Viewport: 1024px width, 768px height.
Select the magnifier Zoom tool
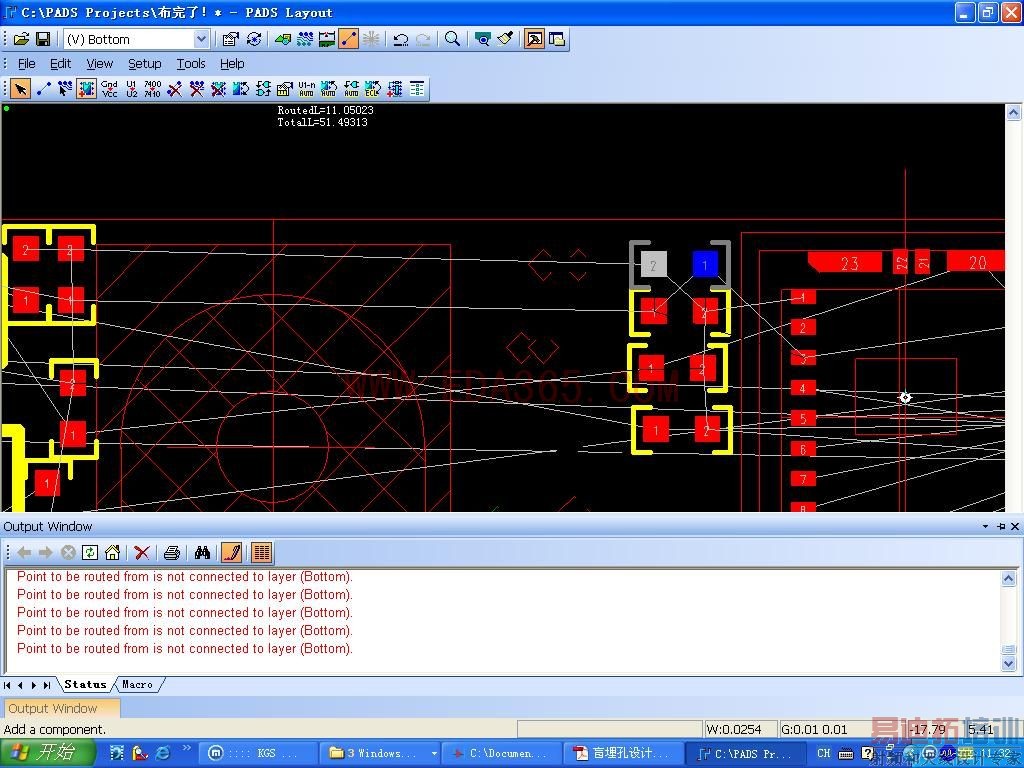coord(452,39)
